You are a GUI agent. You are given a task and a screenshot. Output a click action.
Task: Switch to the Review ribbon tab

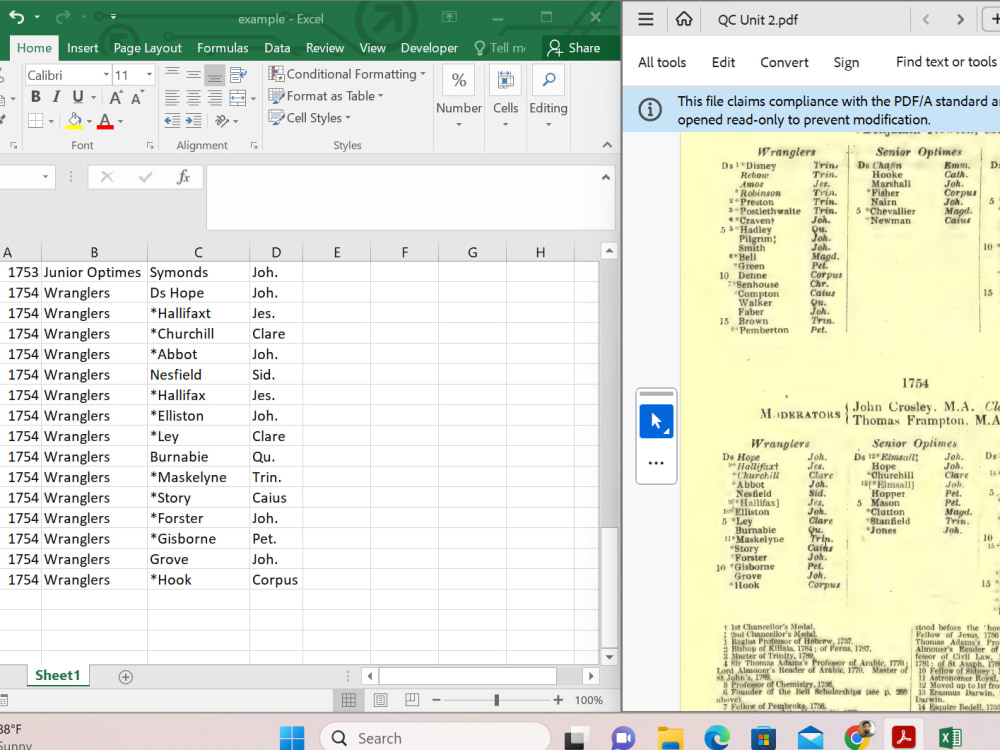click(325, 48)
